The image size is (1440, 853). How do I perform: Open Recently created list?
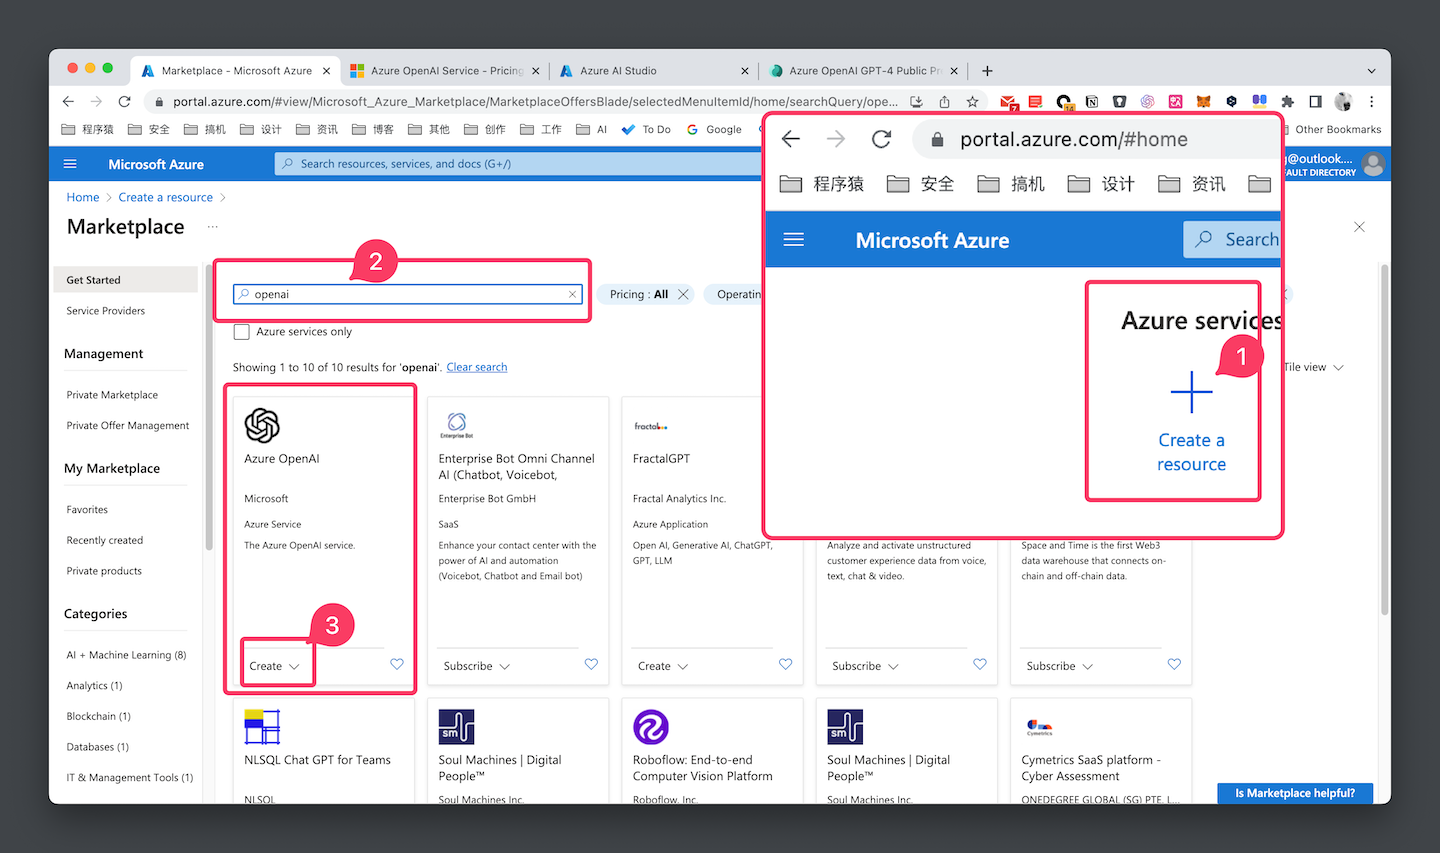click(x=105, y=541)
